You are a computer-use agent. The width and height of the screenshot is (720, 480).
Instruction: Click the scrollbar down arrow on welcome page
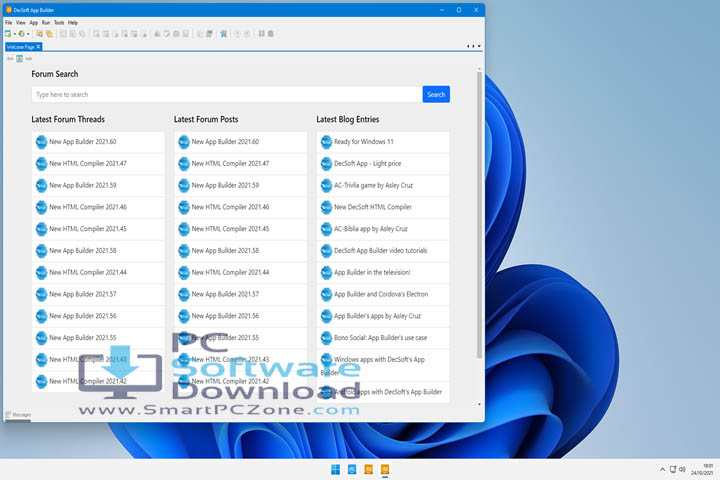479,404
